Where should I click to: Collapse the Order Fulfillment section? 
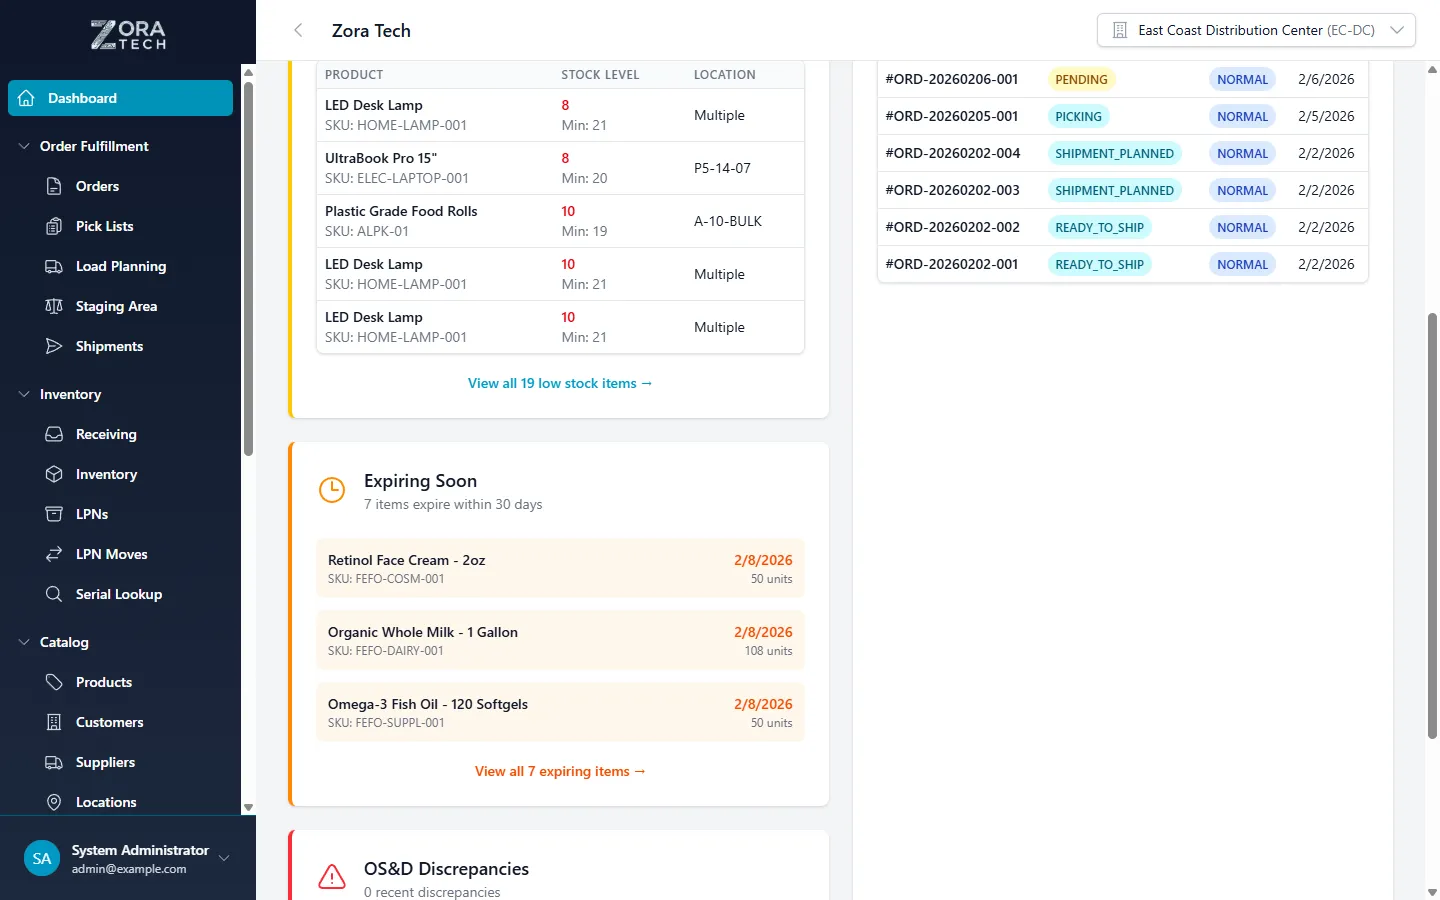click(24, 145)
